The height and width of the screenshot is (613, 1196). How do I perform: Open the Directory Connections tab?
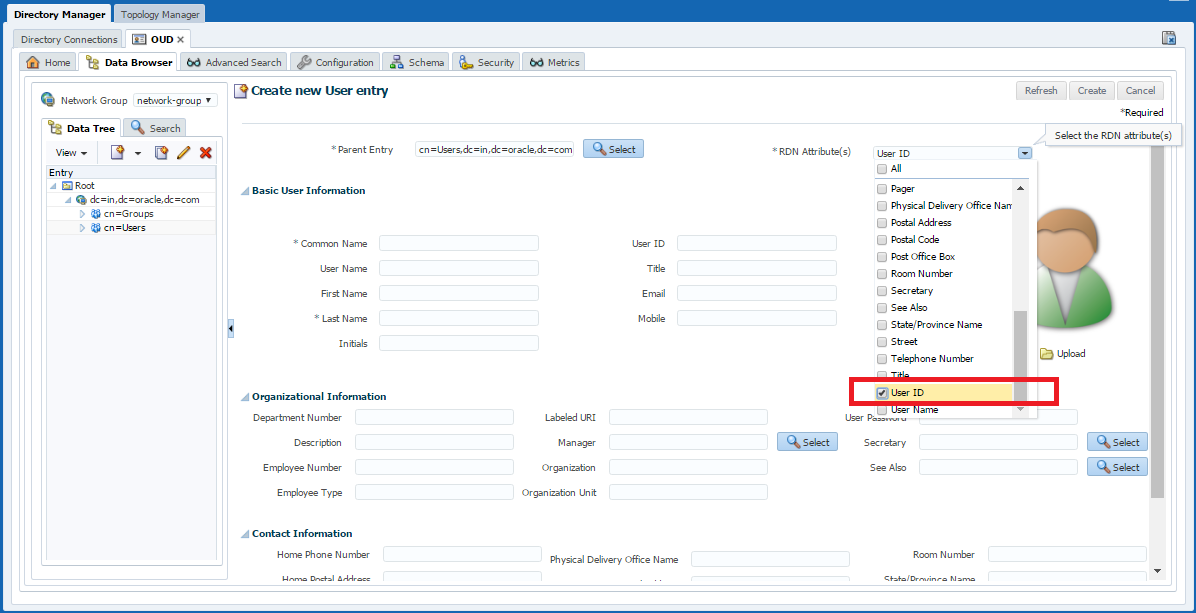click(69, 40)
